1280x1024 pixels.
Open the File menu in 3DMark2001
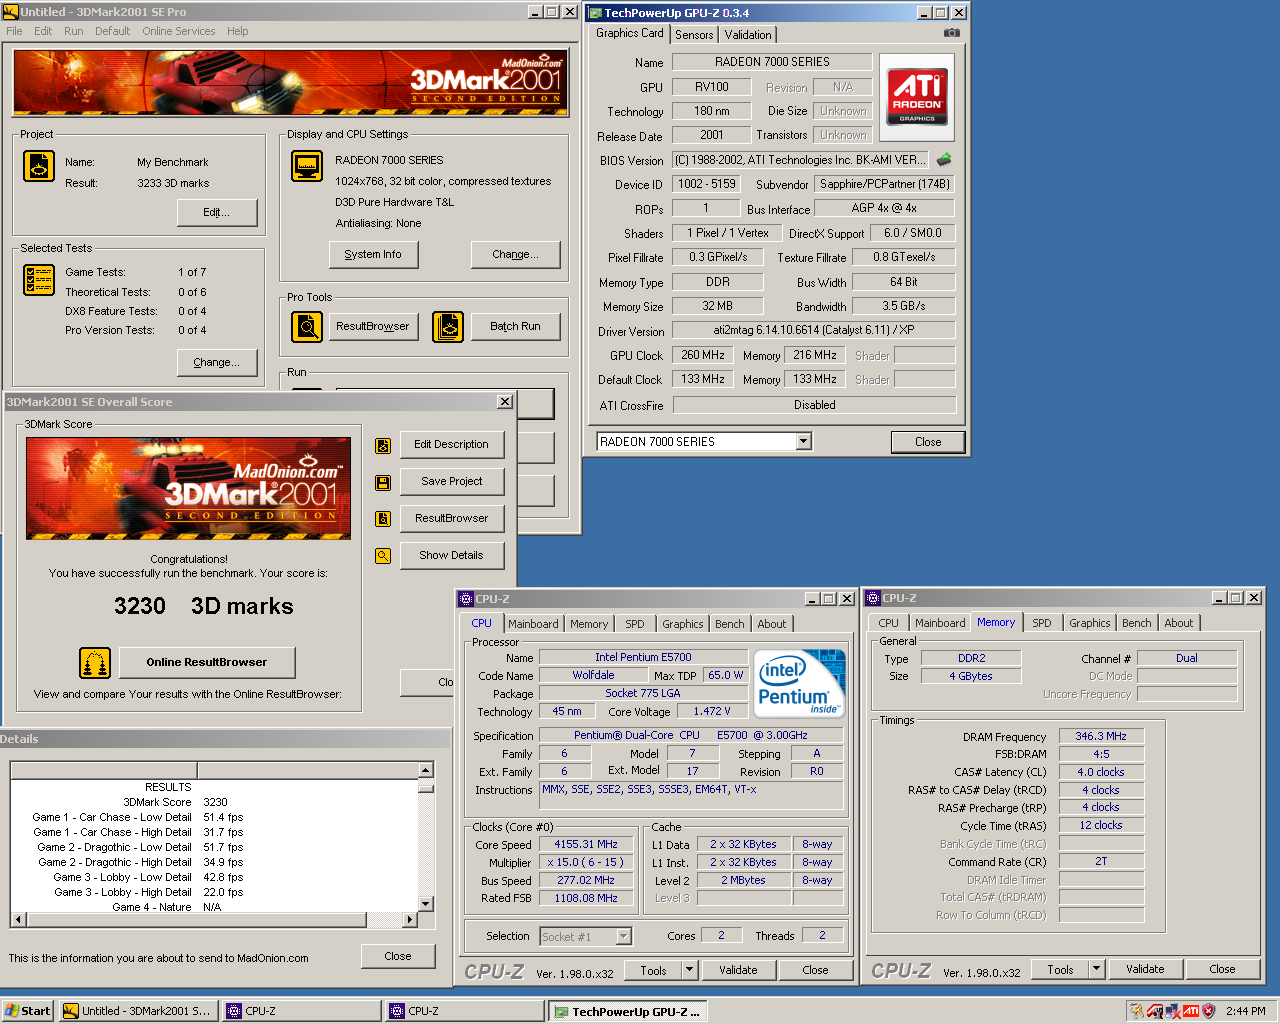coord(14,31)
